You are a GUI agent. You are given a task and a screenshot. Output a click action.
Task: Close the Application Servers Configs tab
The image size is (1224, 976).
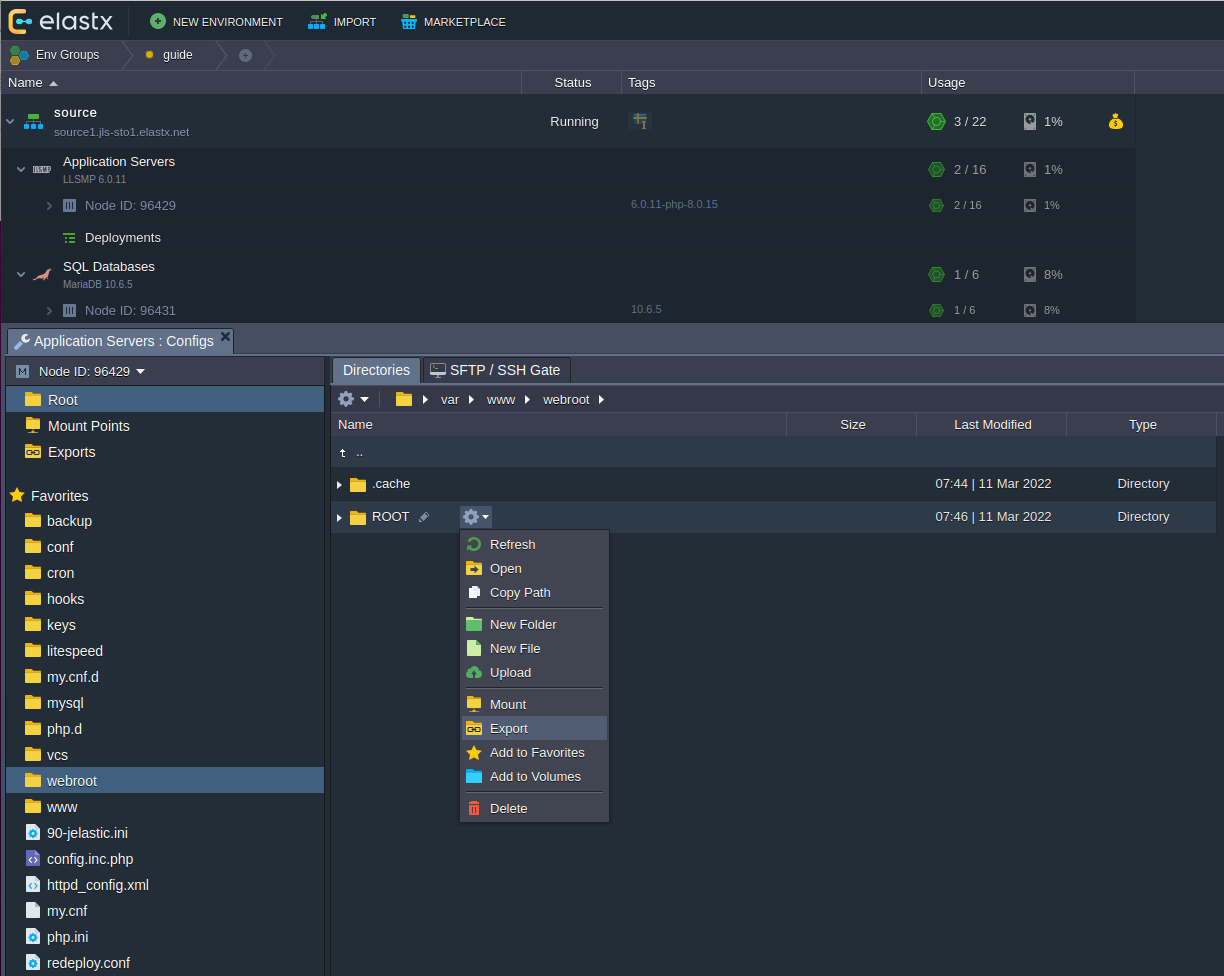tap(225, 337)
